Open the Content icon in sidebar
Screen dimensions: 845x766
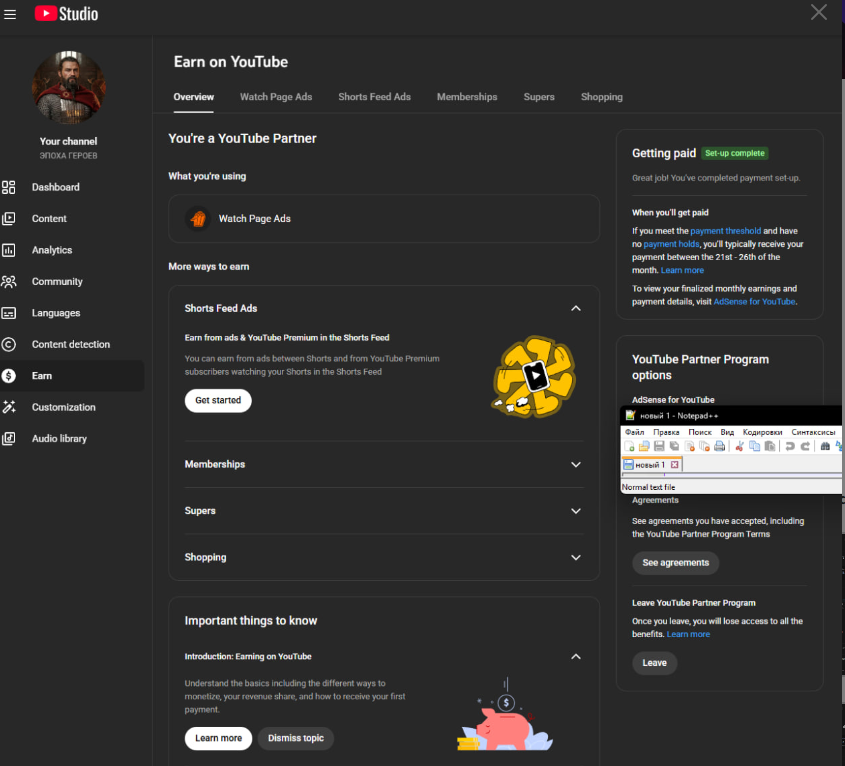[9, 218]
